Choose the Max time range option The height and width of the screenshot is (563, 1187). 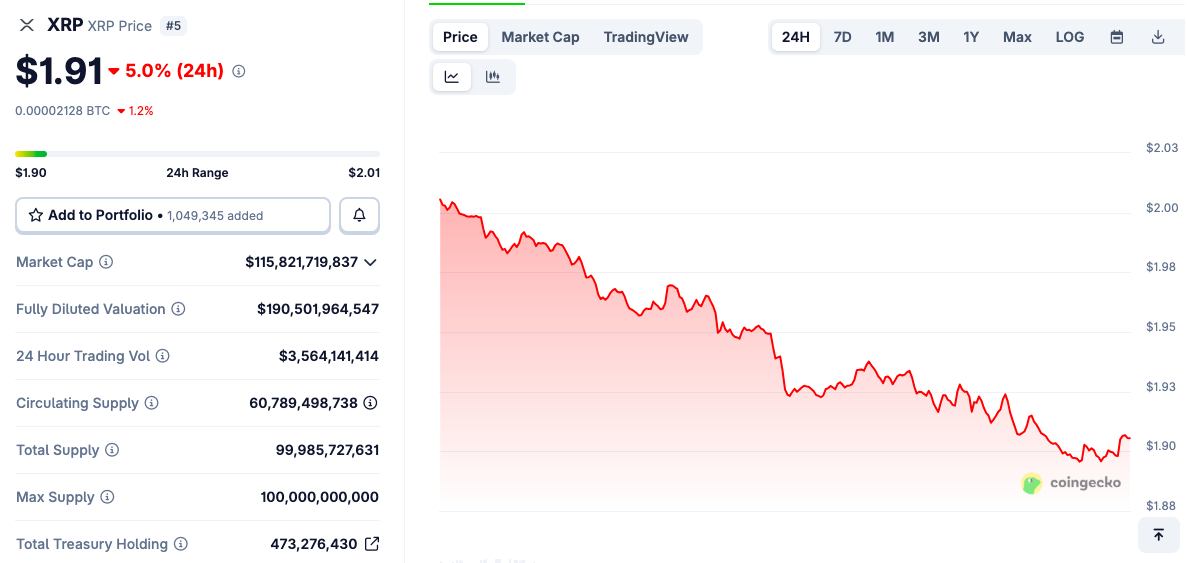(1017, 37)
